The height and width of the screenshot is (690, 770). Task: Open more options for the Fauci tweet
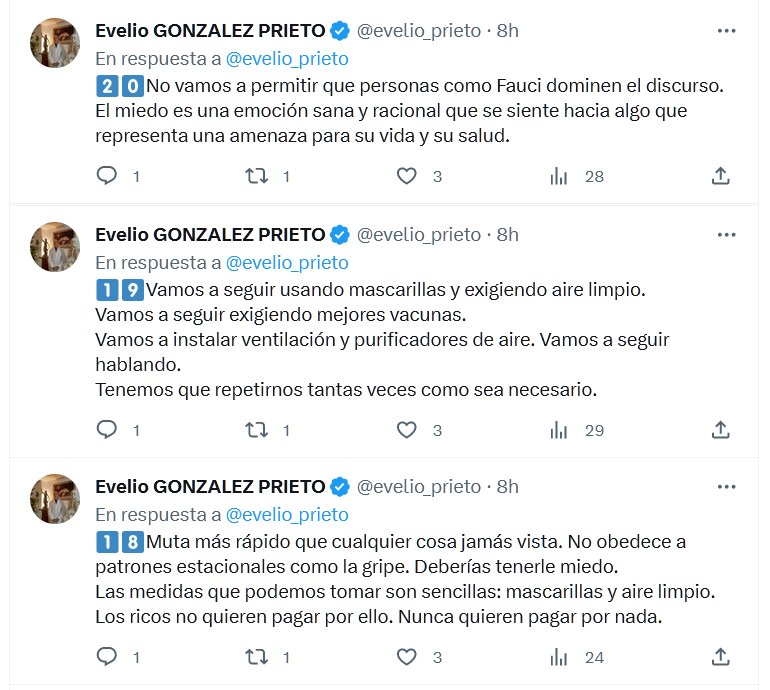tap(727, 31)
